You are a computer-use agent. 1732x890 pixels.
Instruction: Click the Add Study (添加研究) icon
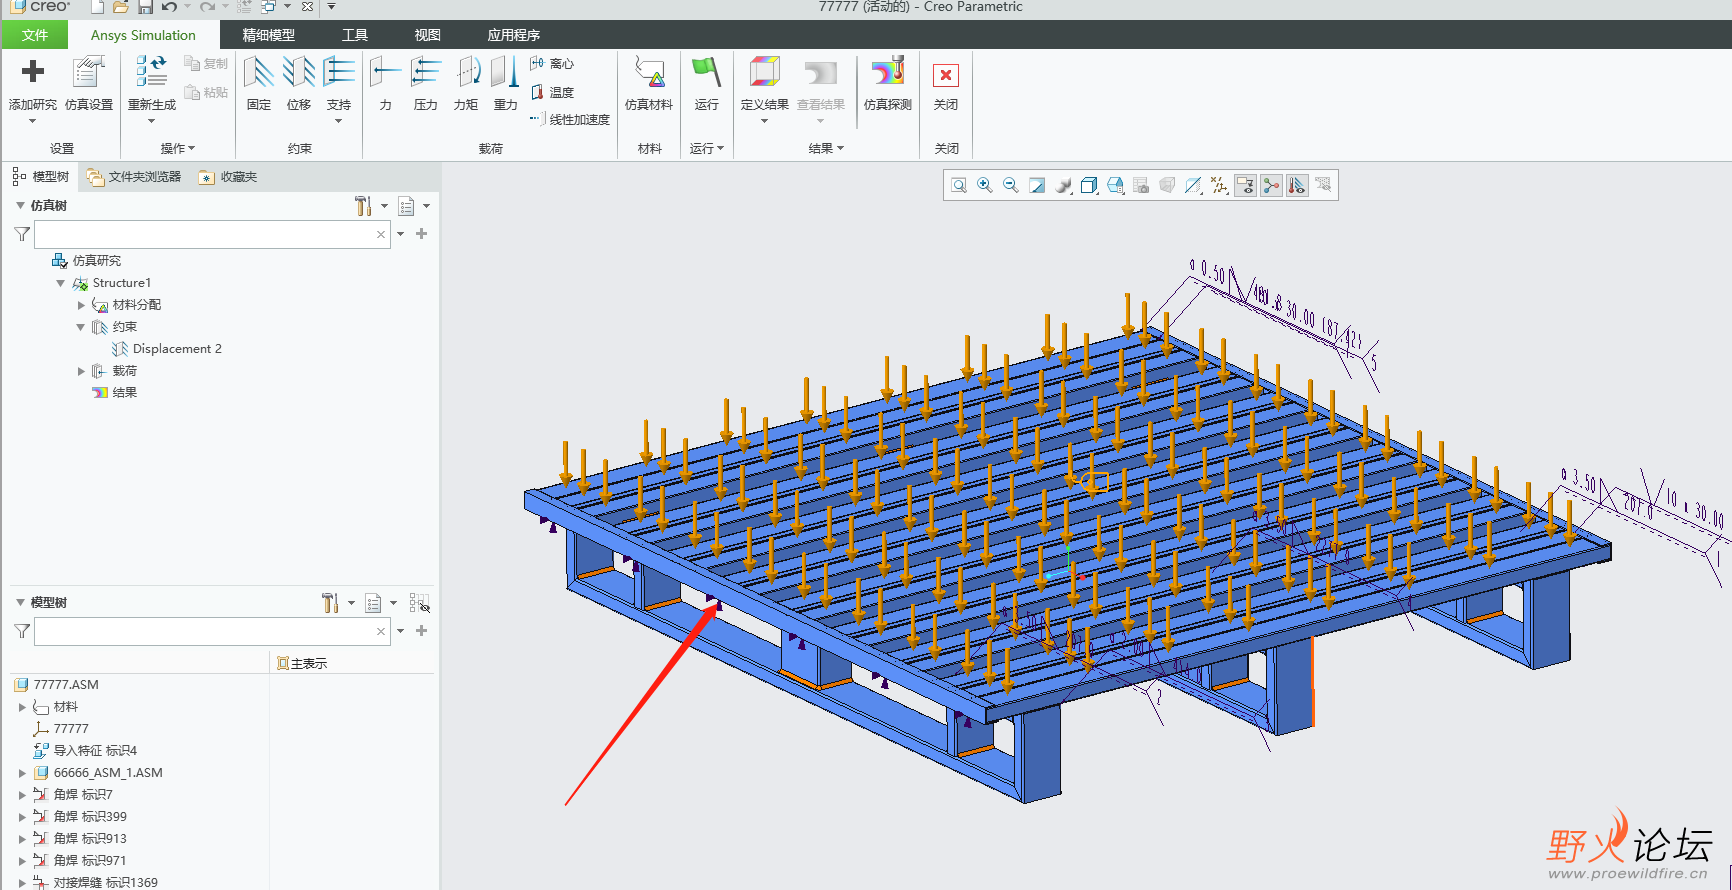[33, 73]
